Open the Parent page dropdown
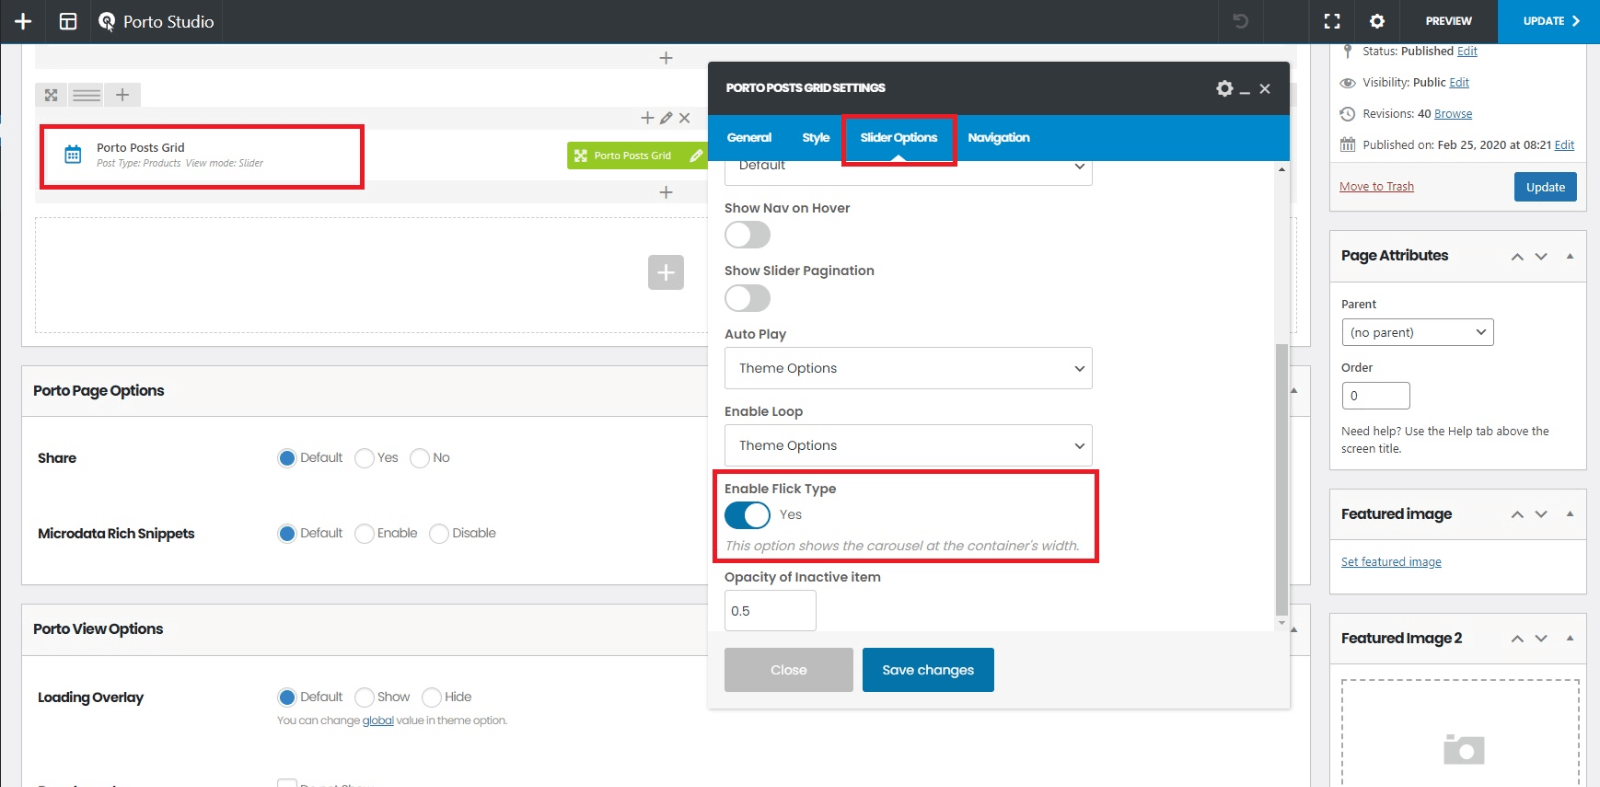The width and height of the screenshot is (1600, 787). [1416, 332]
